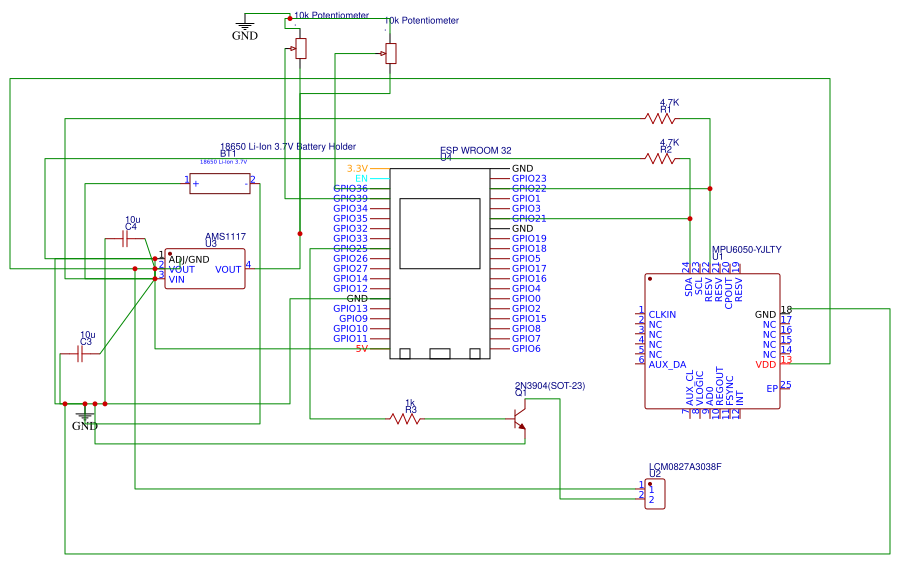Click the junction dot on the GPIO21 wire
The width and height of the screenshot is (900, 564).
690,219
